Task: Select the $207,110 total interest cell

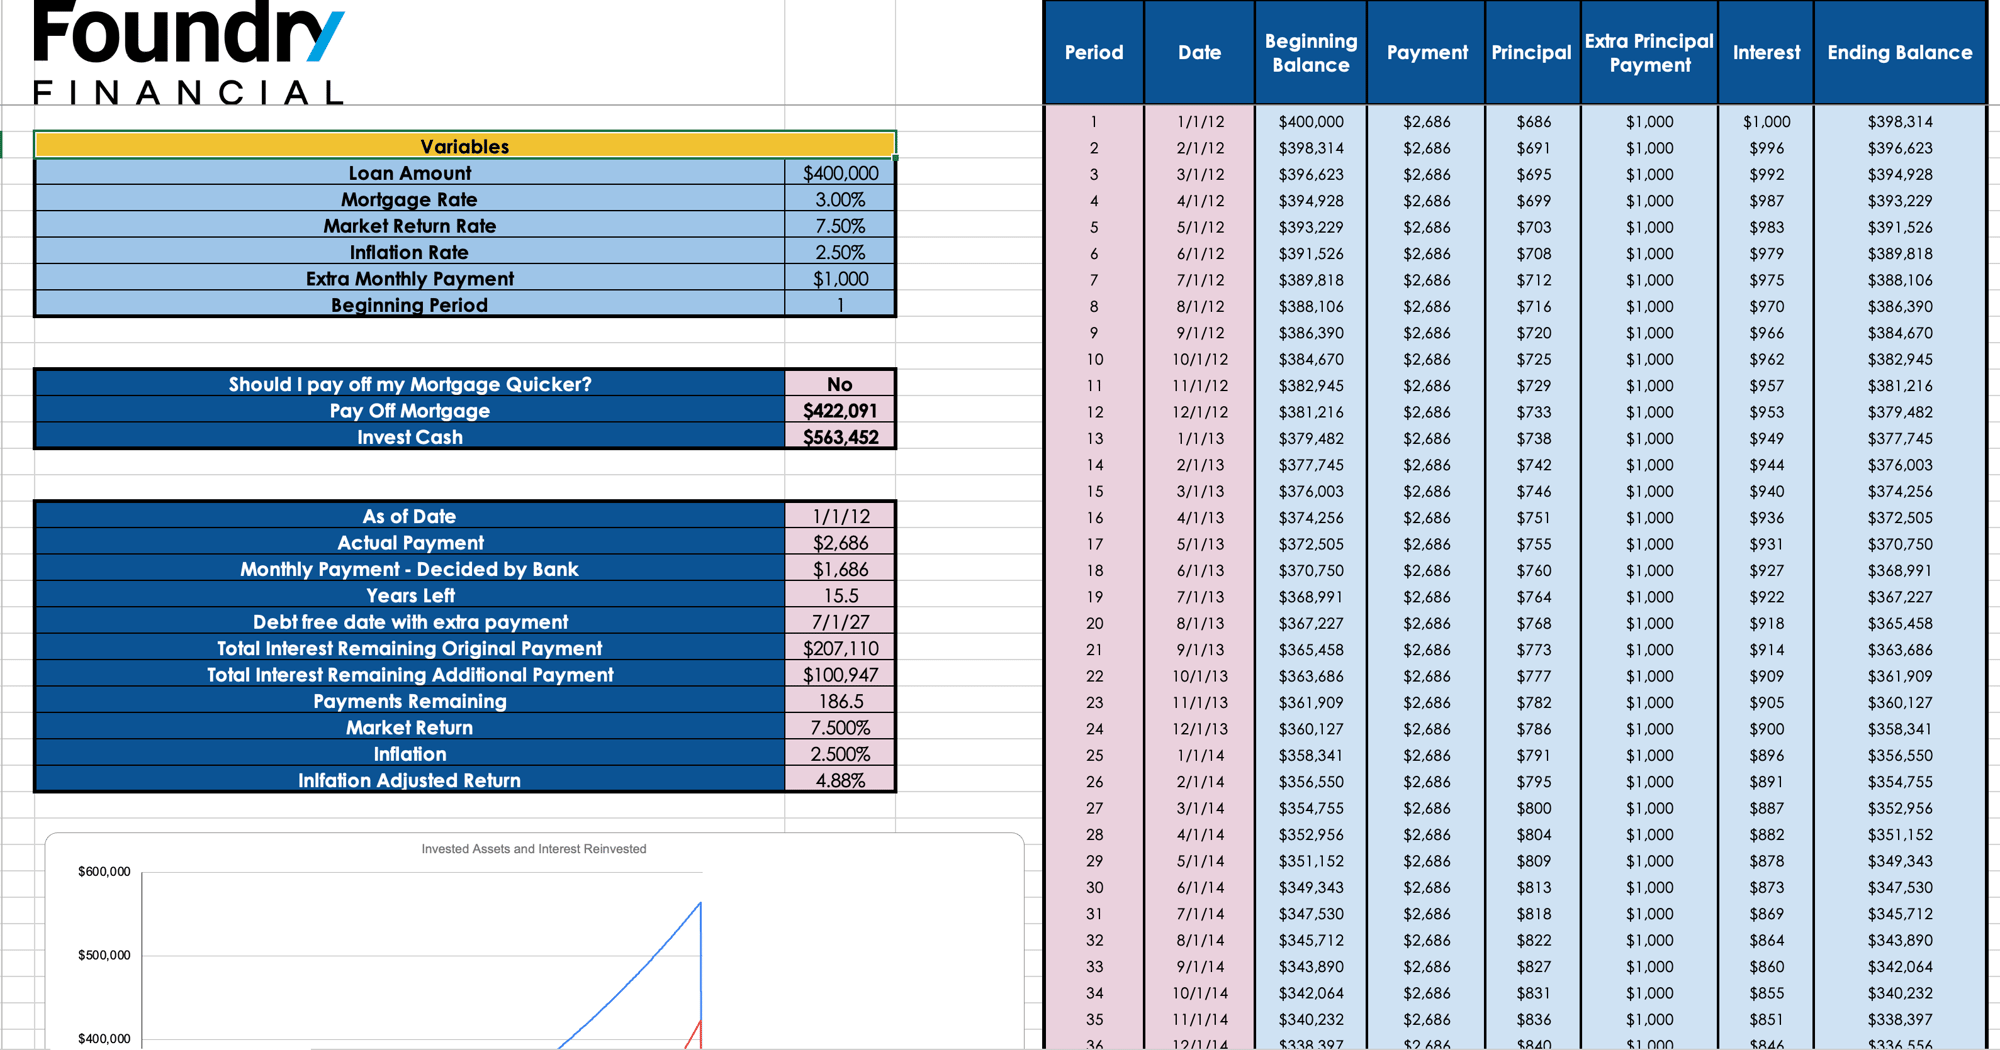Action: 840,648
